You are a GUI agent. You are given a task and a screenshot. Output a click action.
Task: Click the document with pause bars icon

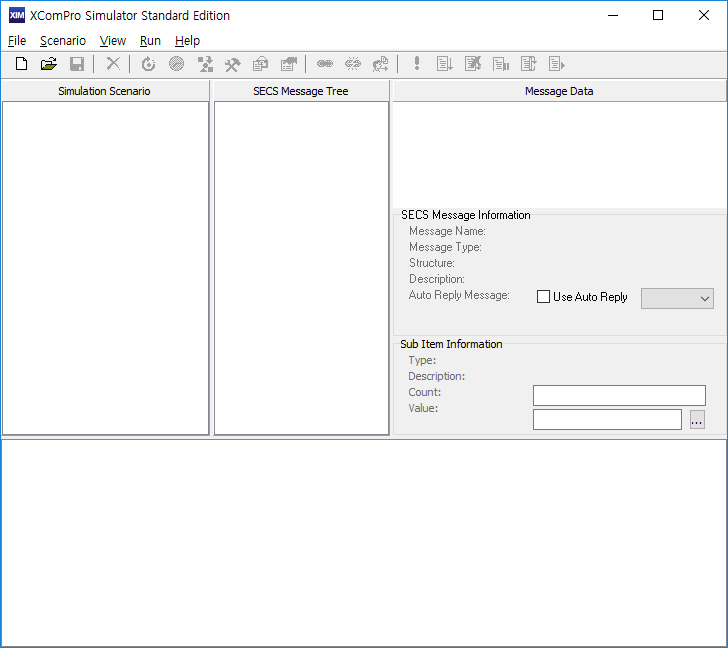click(x=500, y=64)
